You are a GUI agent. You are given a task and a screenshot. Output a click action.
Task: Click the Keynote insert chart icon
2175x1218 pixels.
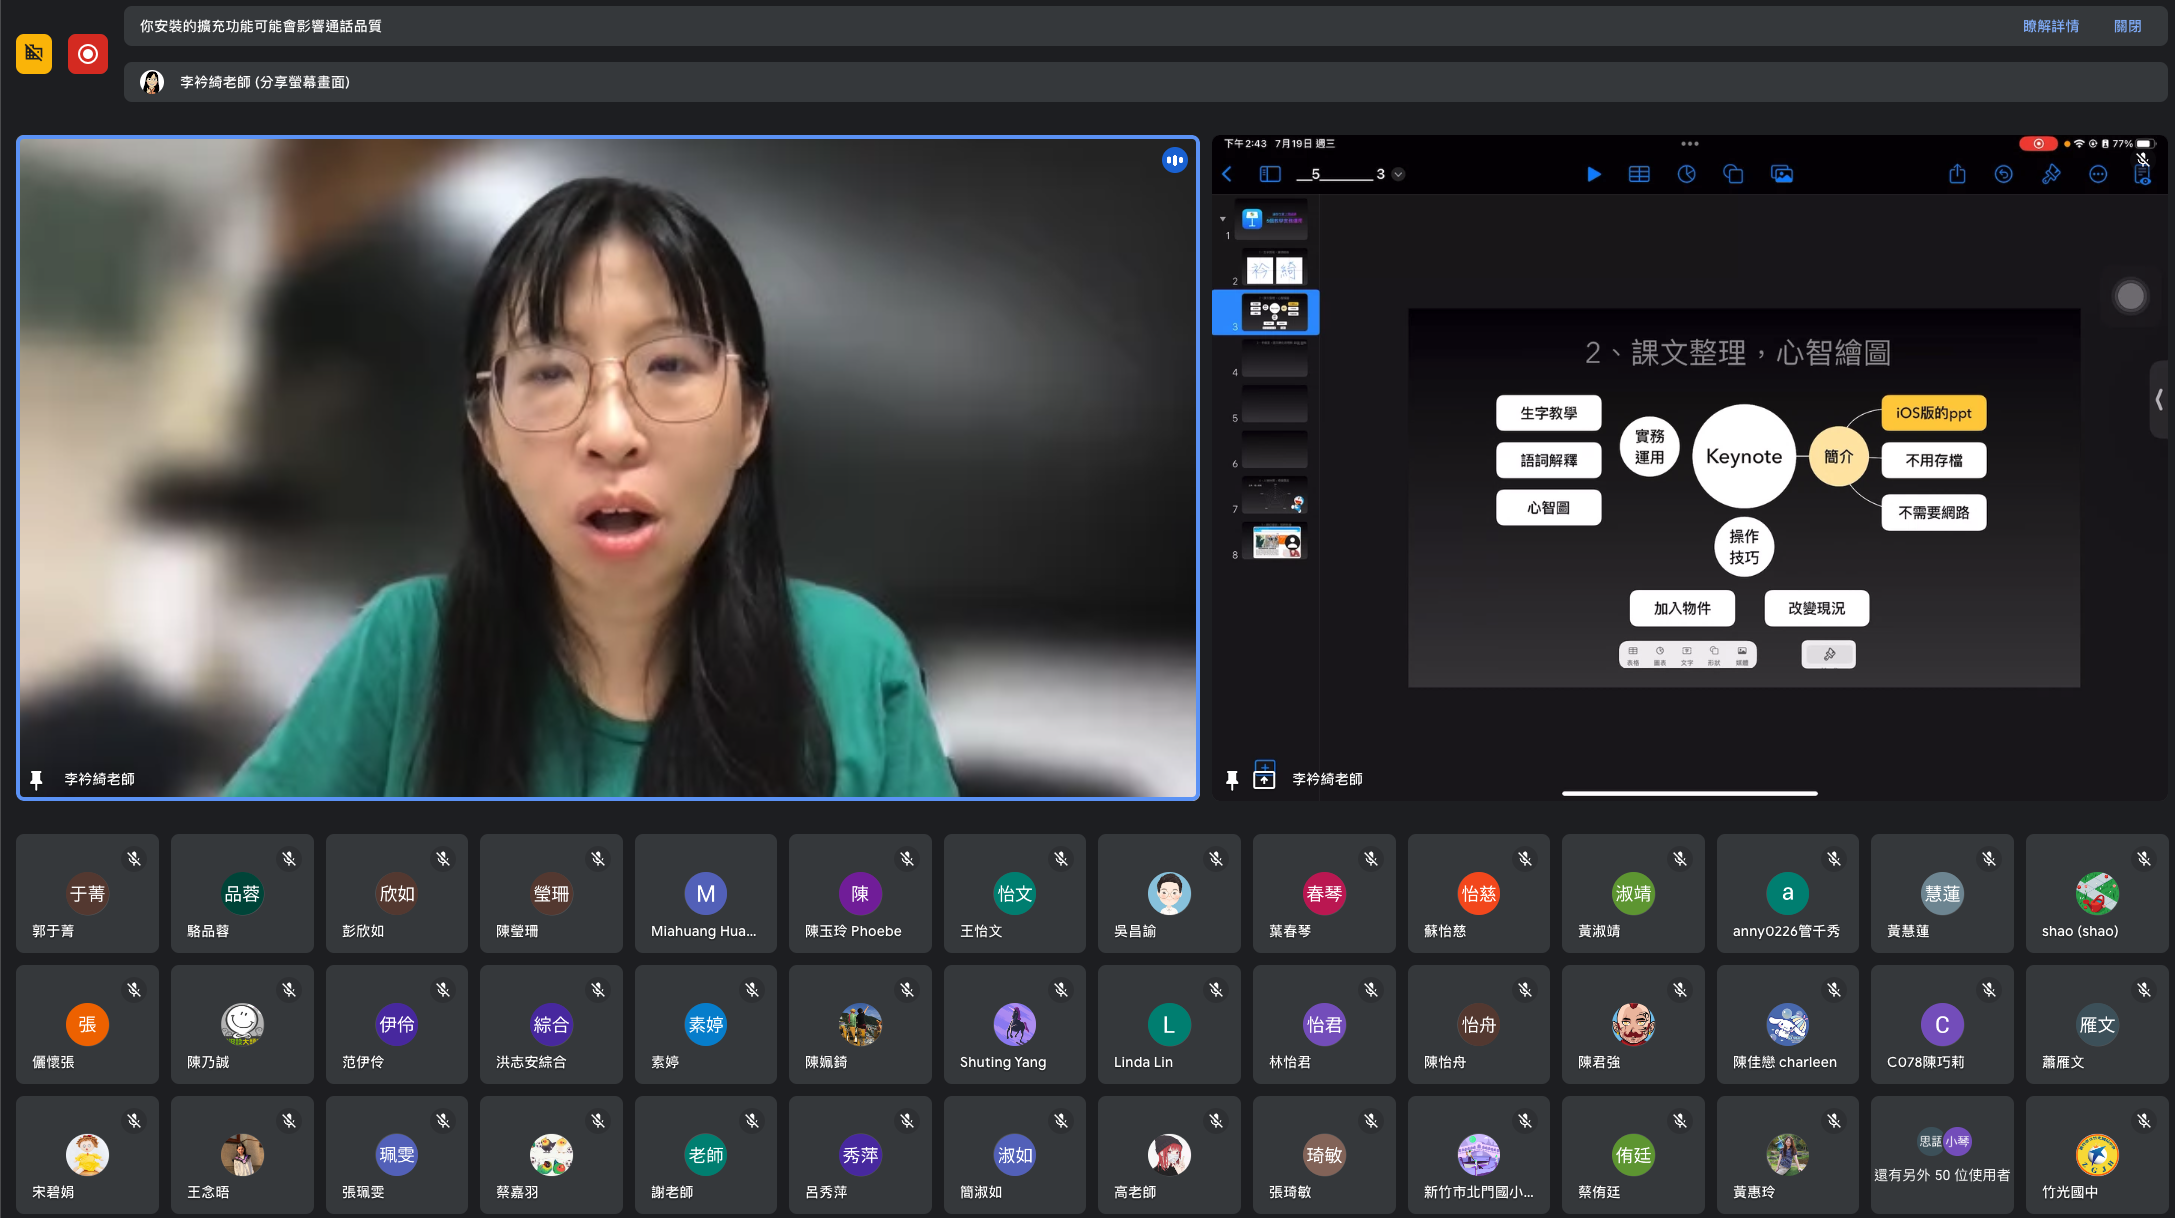coord(1686,174)
